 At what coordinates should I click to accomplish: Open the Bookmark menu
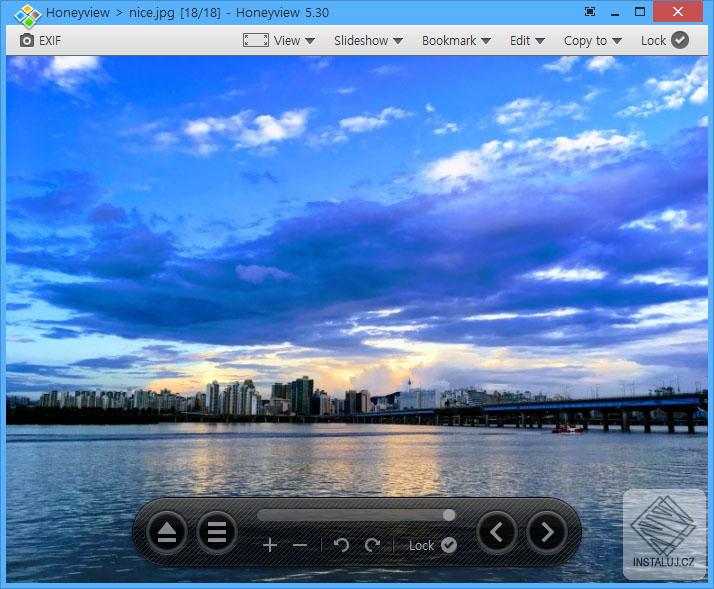click(456, 41)
